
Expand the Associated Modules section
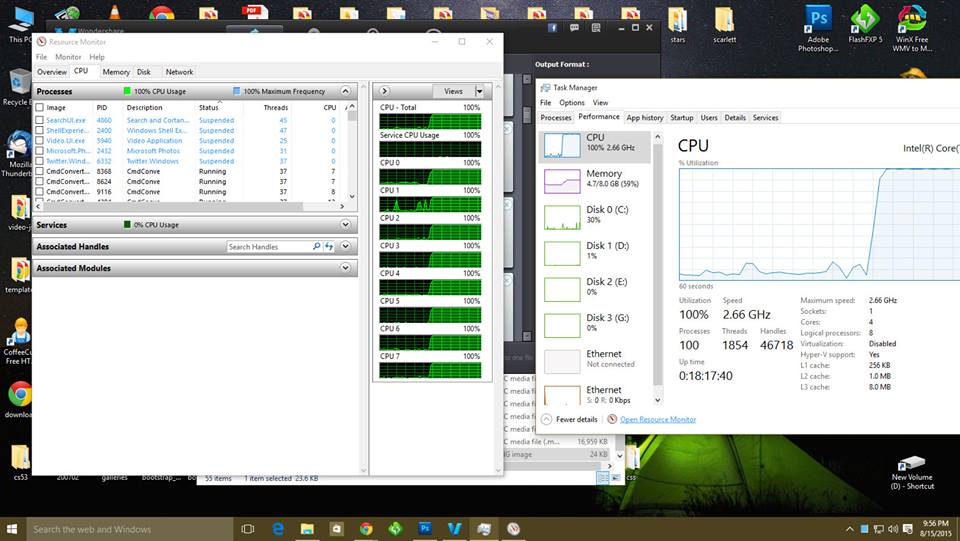click(346, 268)
